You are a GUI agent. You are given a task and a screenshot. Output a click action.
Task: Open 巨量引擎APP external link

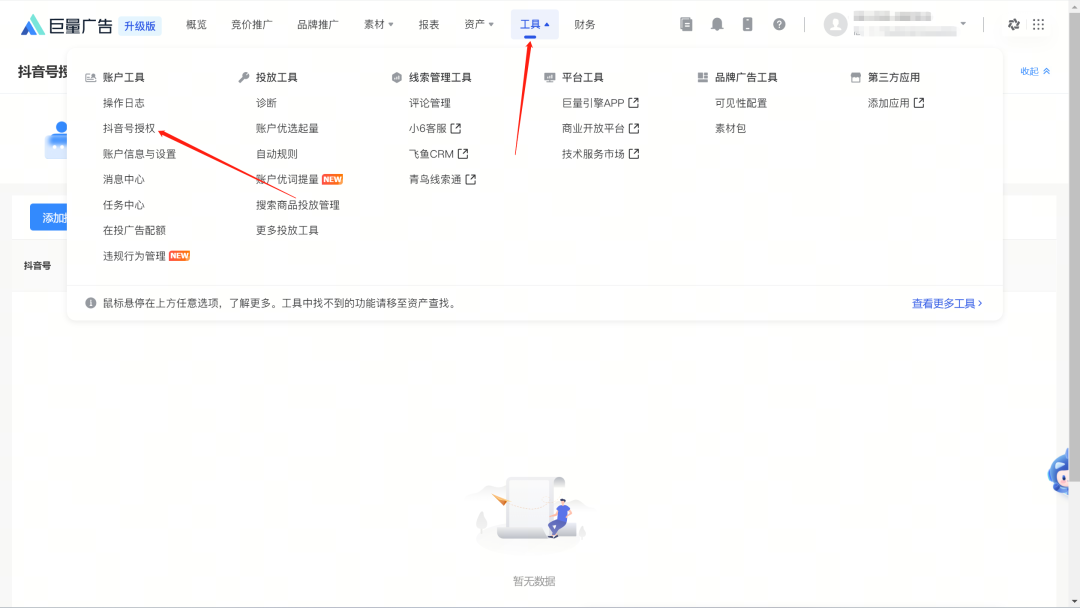(x=600, y=103)
